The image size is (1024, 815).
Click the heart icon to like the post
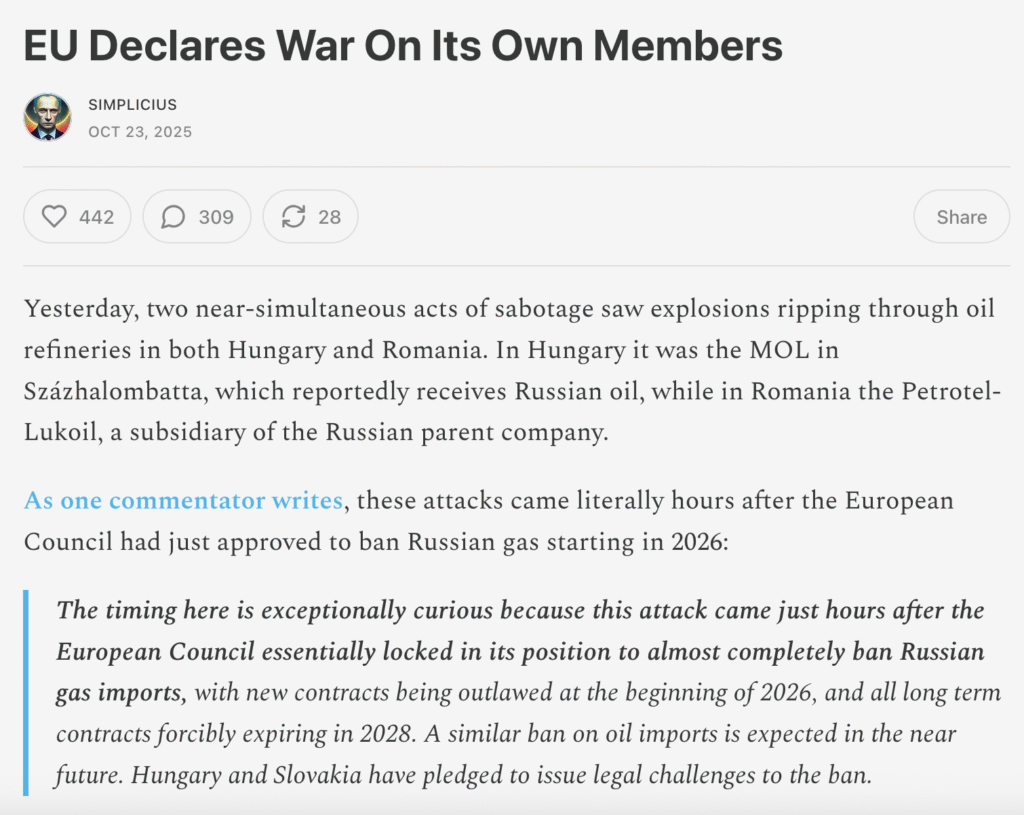tap(54, 217)
